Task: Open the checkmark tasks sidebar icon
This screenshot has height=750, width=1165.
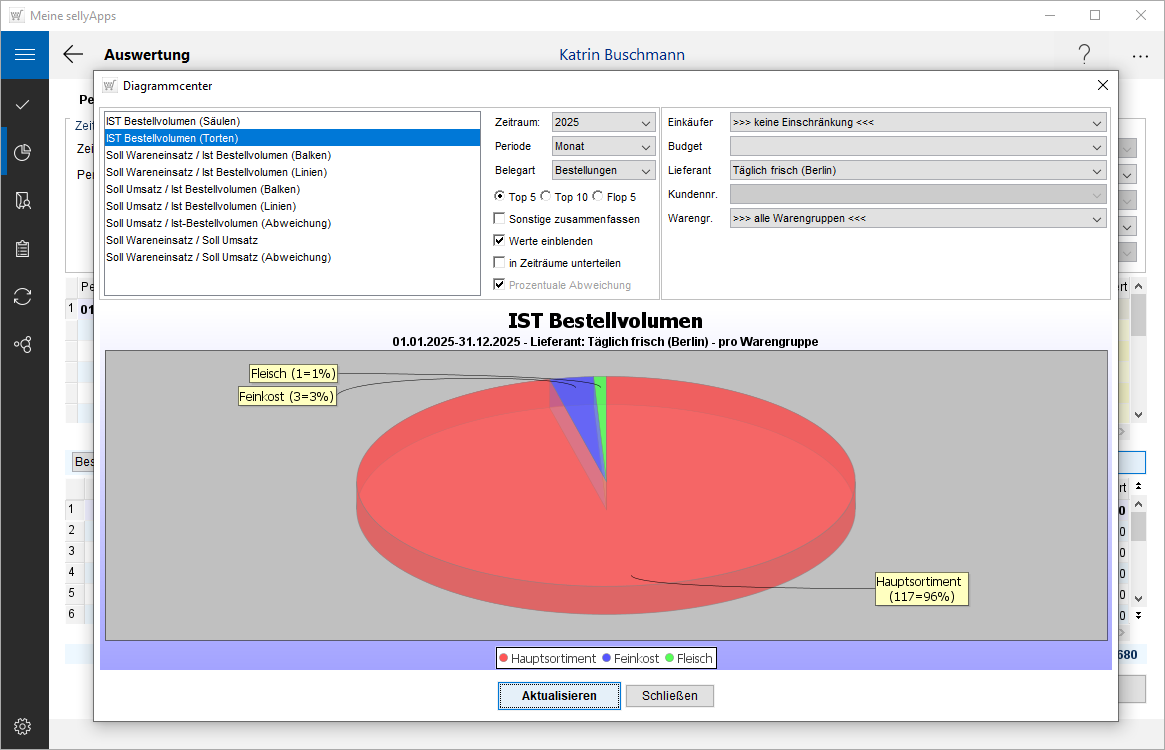Action: [24, 104]
